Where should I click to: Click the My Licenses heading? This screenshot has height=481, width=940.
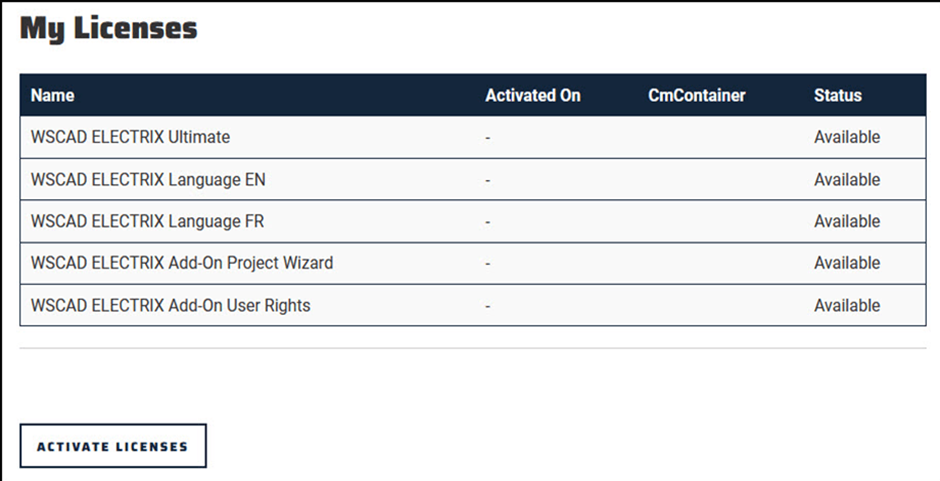click(x=109, y=29)
